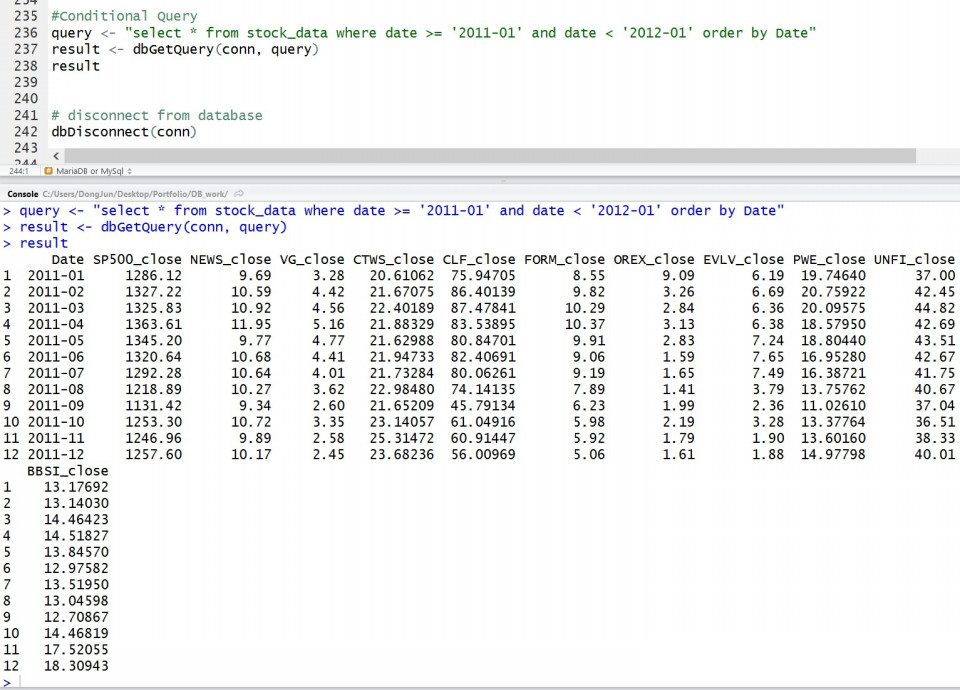Screen dimensions: 960x690
Task: Place cursor at the empty console prompt
Action: (x=21, y=681)
